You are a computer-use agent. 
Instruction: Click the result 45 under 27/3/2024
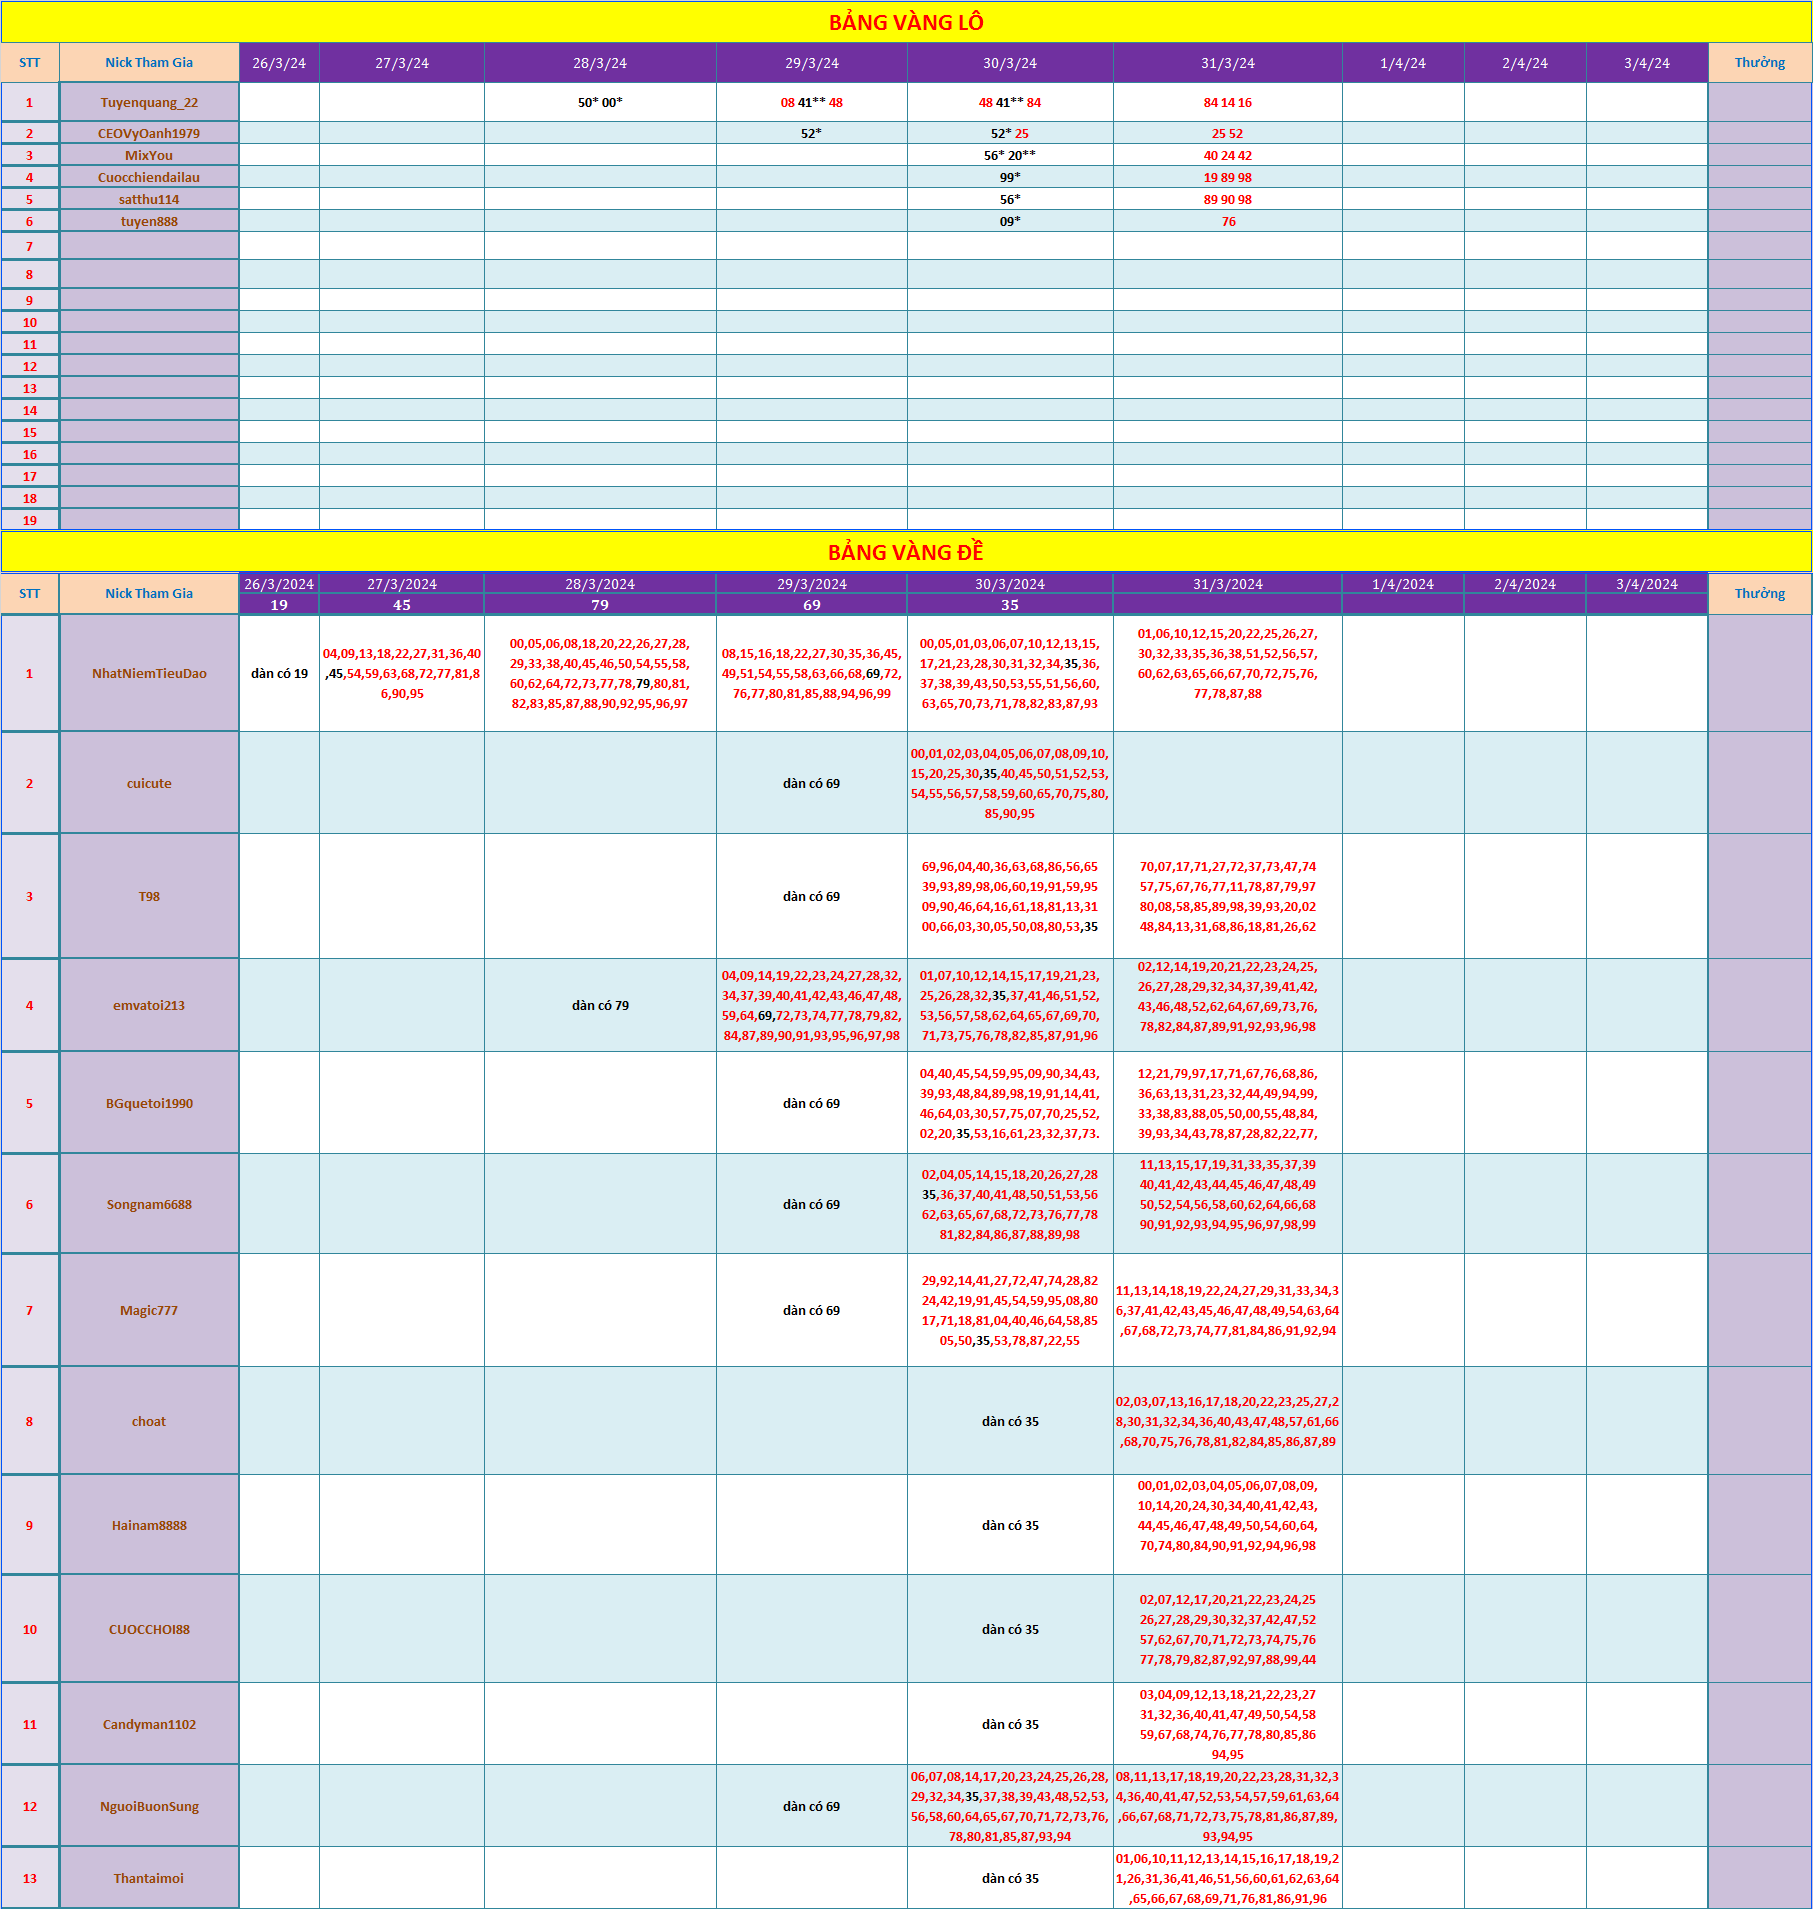click(402, 604)
